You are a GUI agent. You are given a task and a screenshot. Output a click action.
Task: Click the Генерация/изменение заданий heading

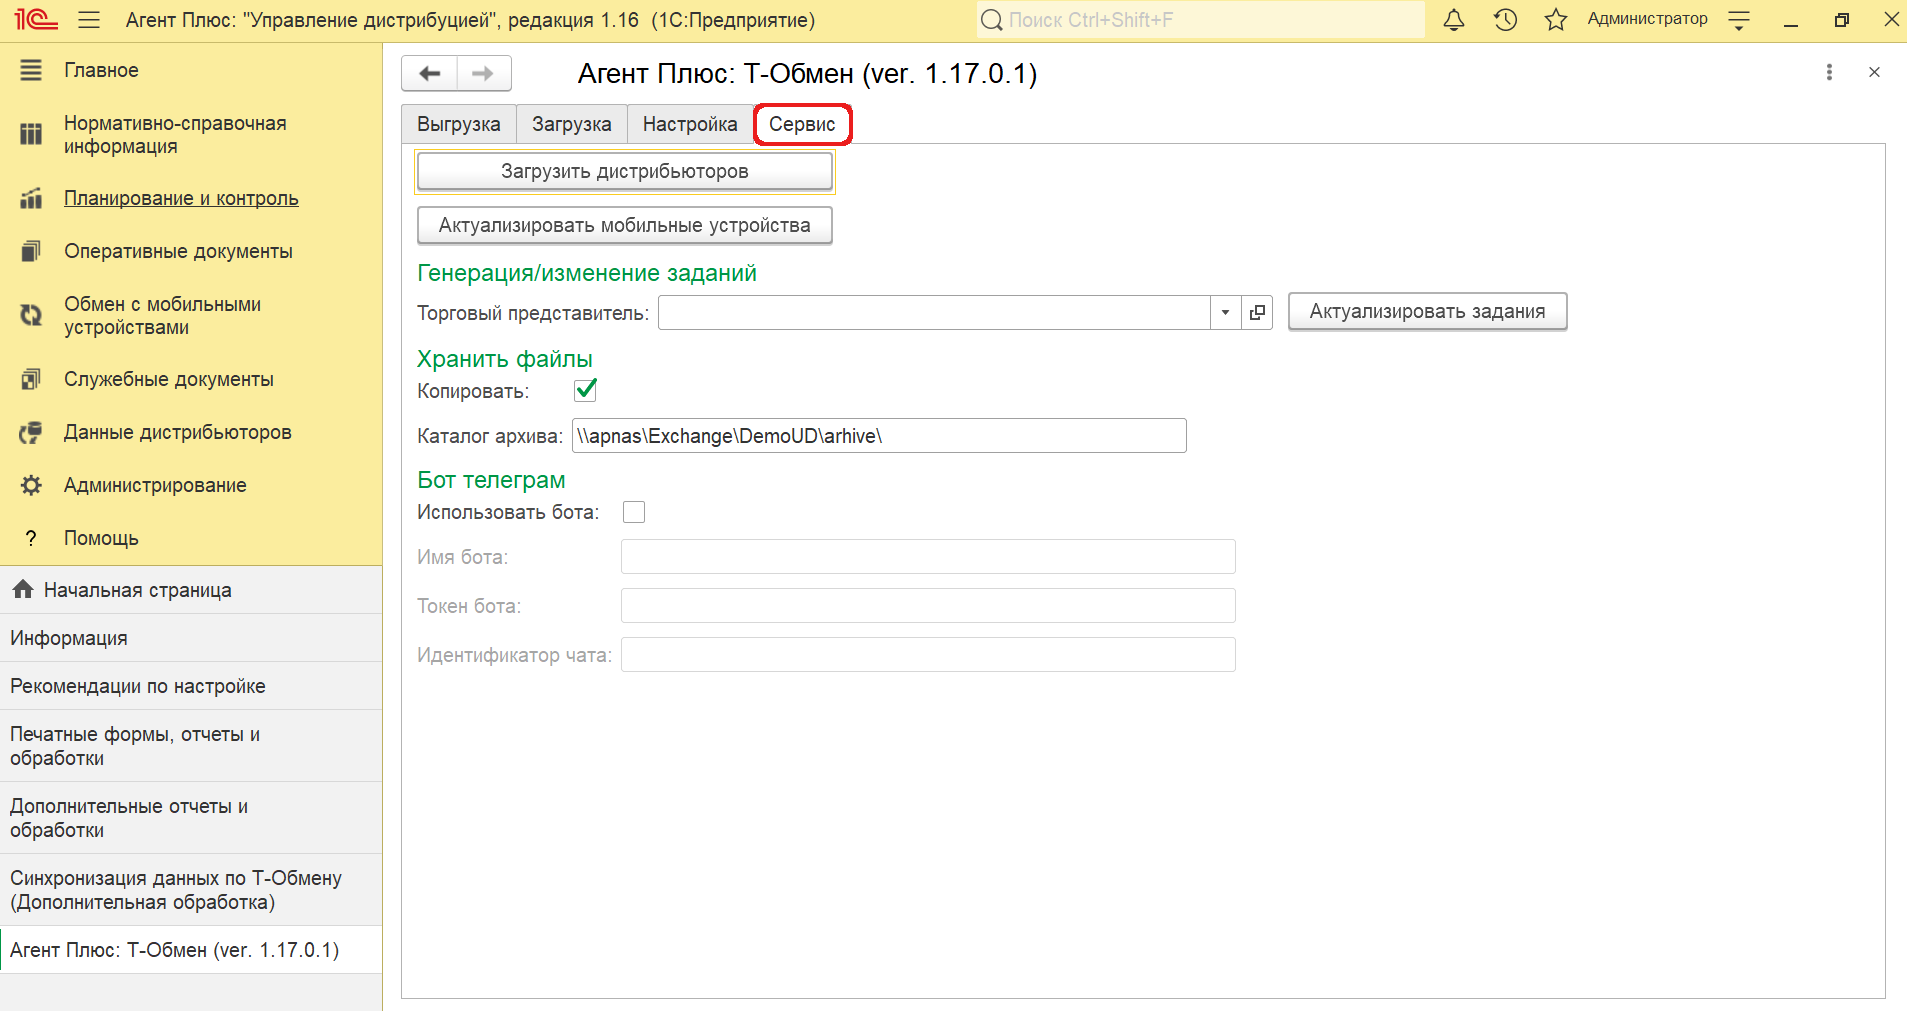point(587,273)
